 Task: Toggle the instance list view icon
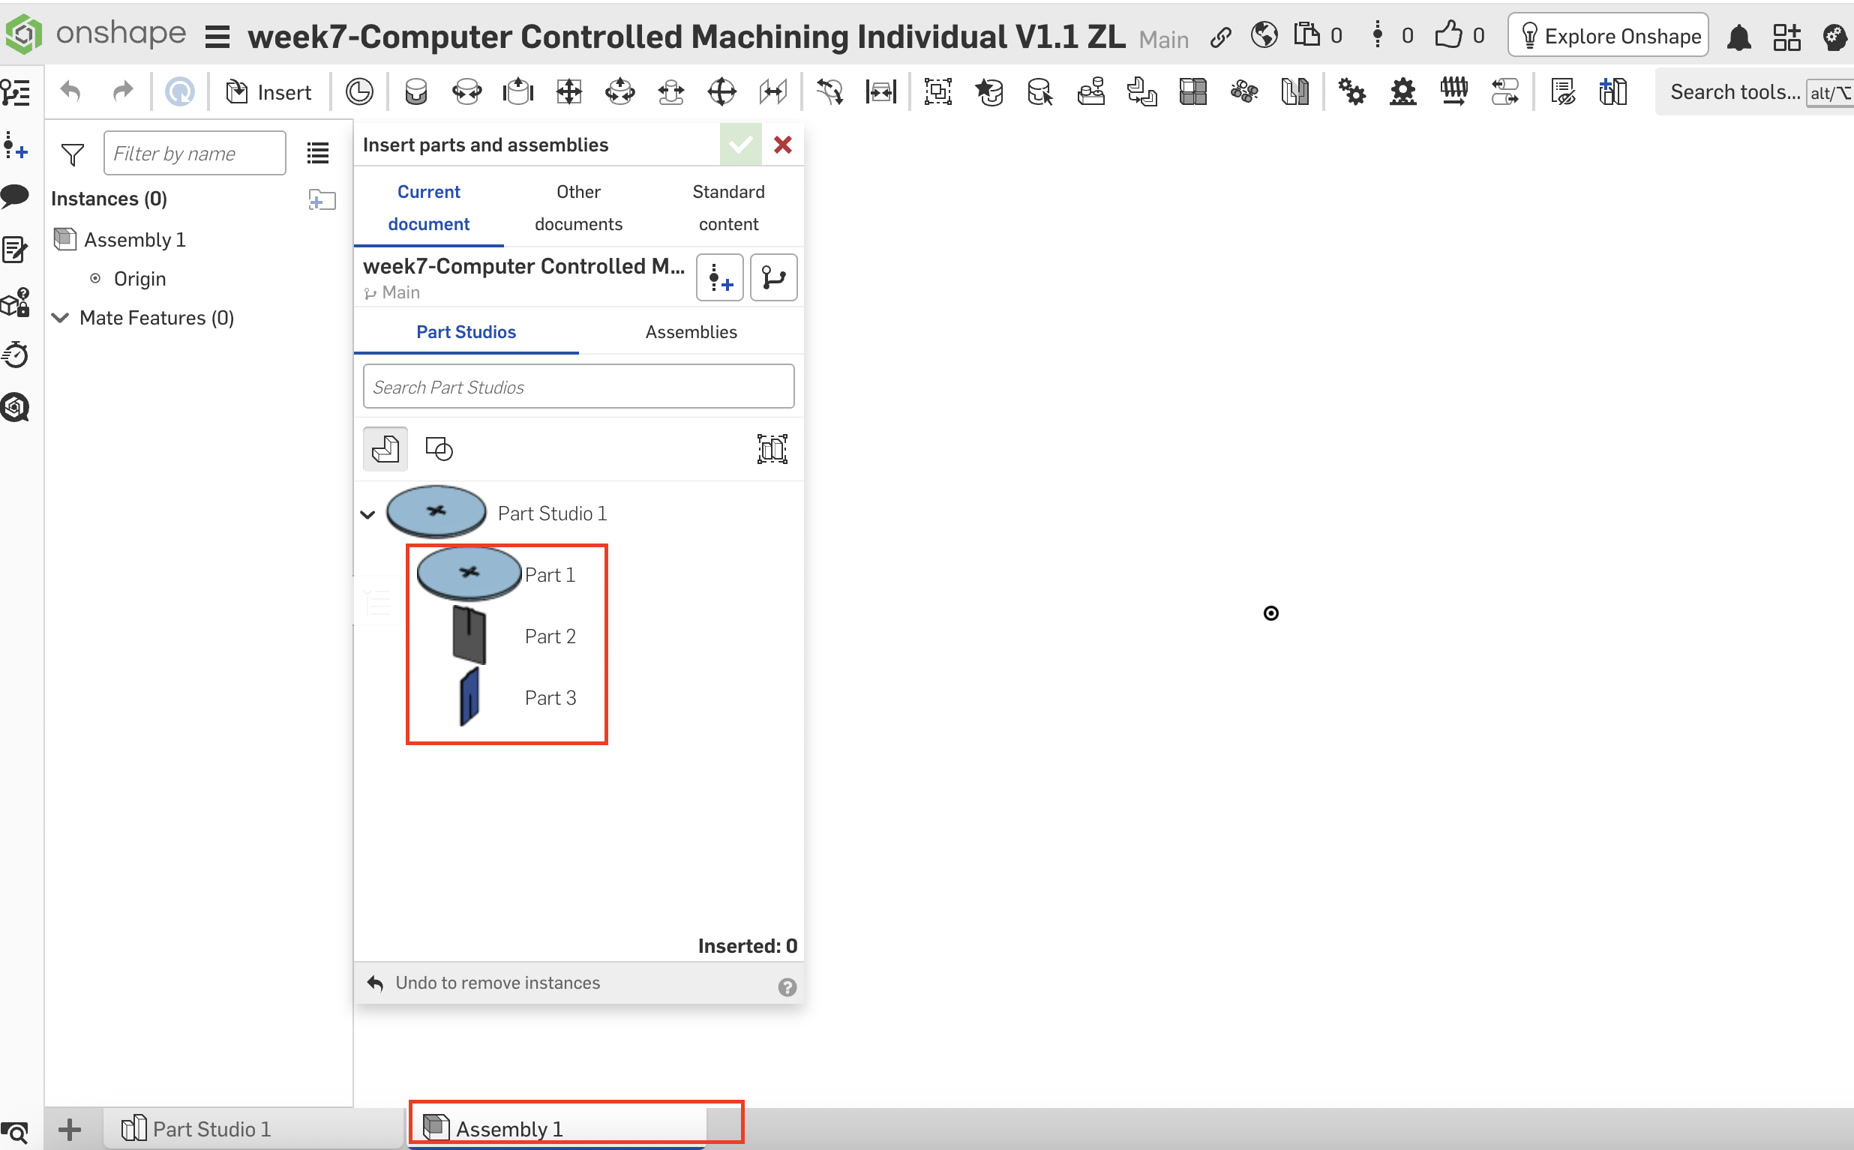click(x=318, y=153)
